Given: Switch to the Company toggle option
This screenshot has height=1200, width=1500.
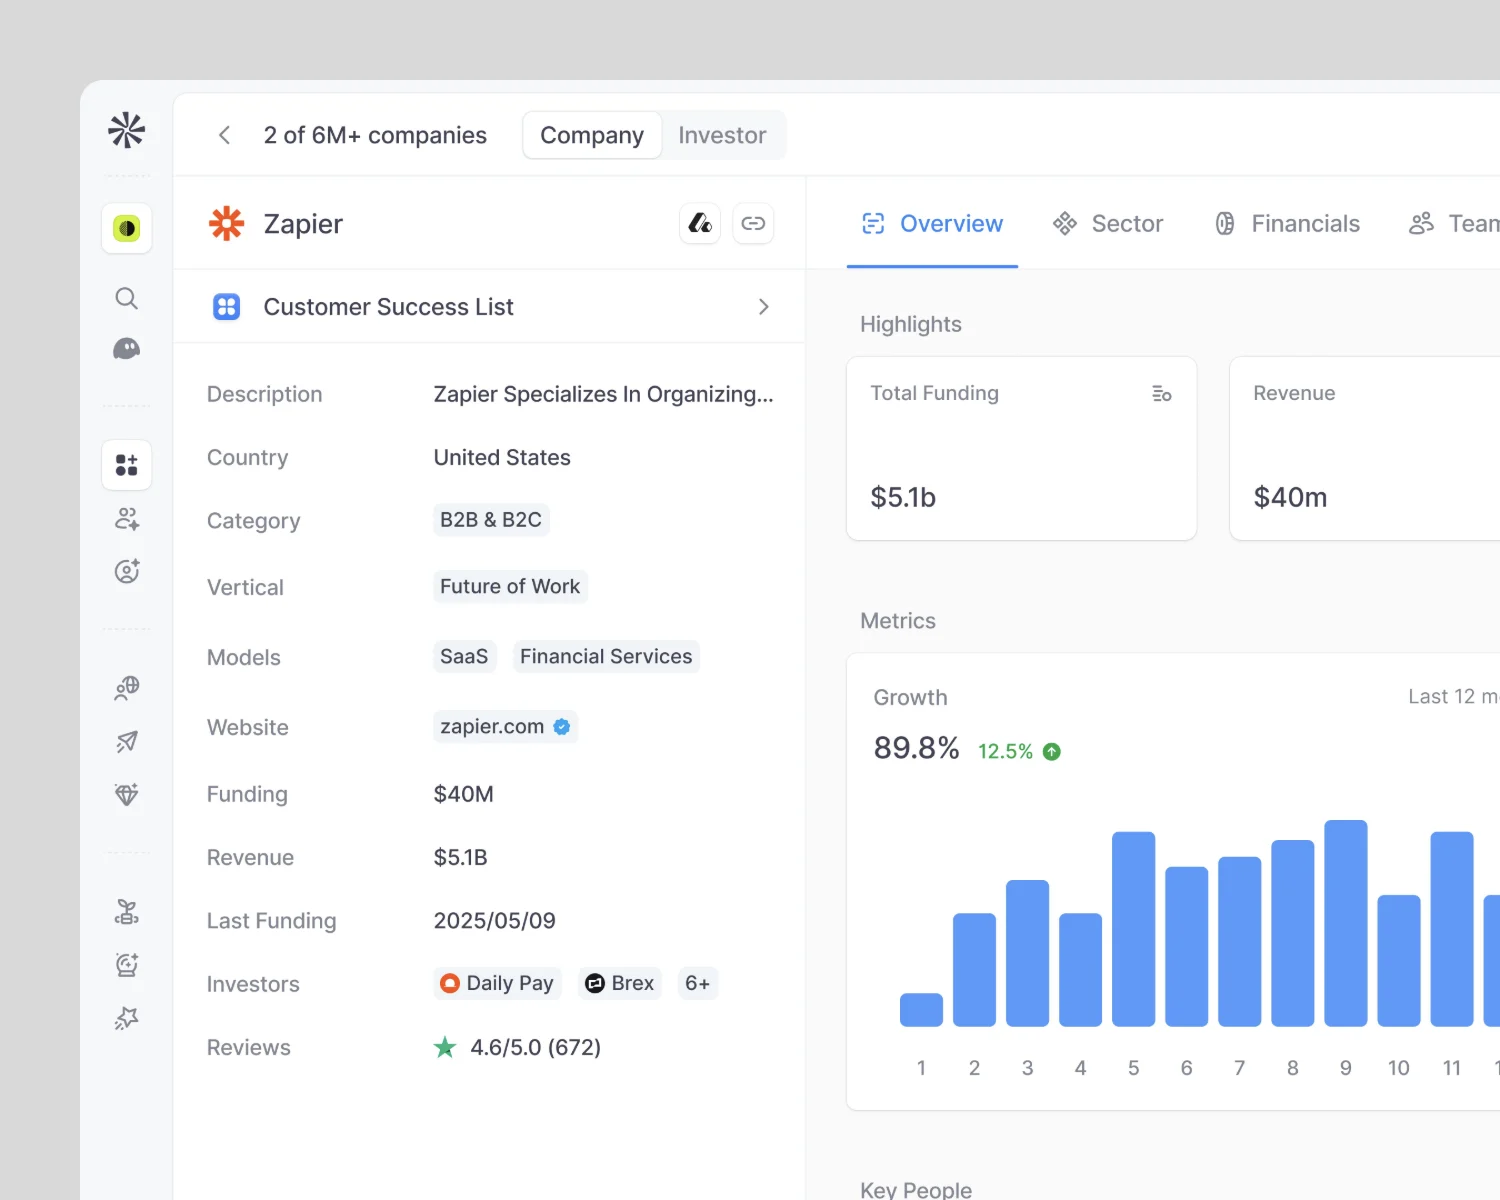Looking at the screenshot, I should 592,135.
